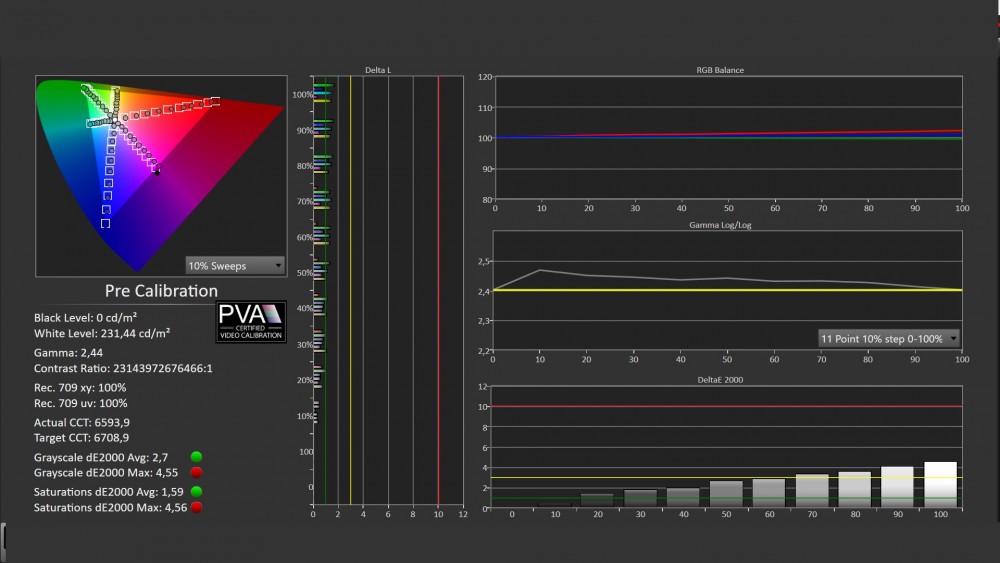The width and height of the screenshot is (1000, 563).
Task: Expand the 11 Point 10% step dropdown
Action: 889,338
